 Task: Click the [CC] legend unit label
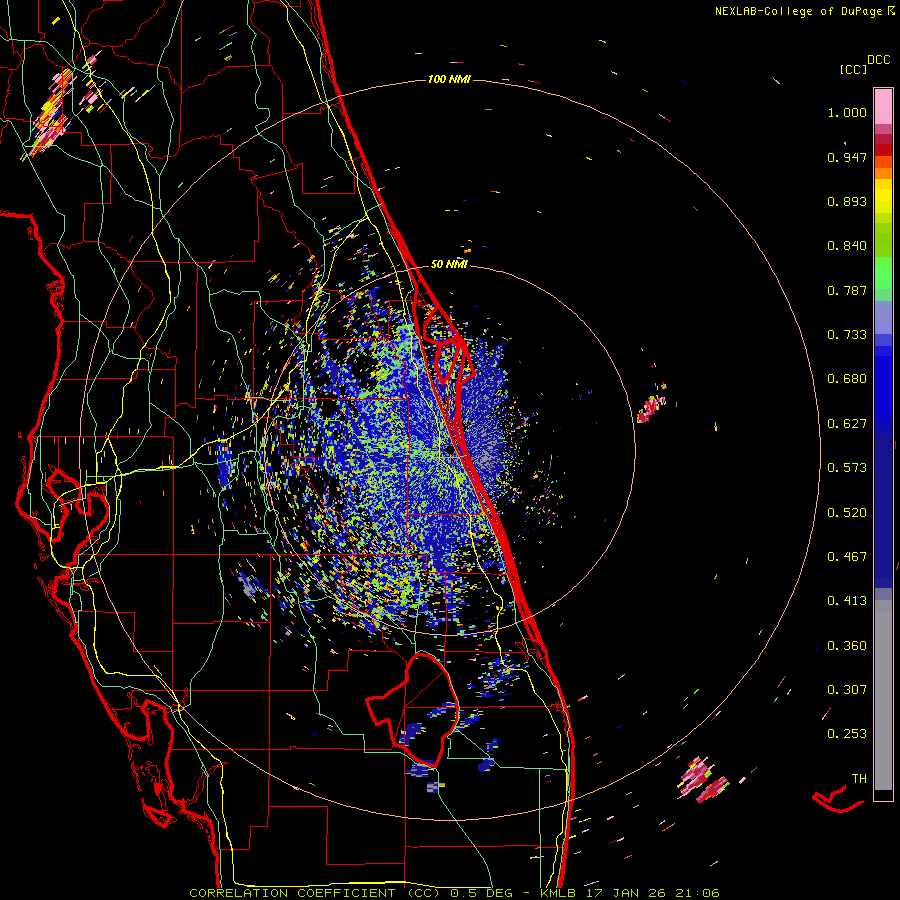853,69
